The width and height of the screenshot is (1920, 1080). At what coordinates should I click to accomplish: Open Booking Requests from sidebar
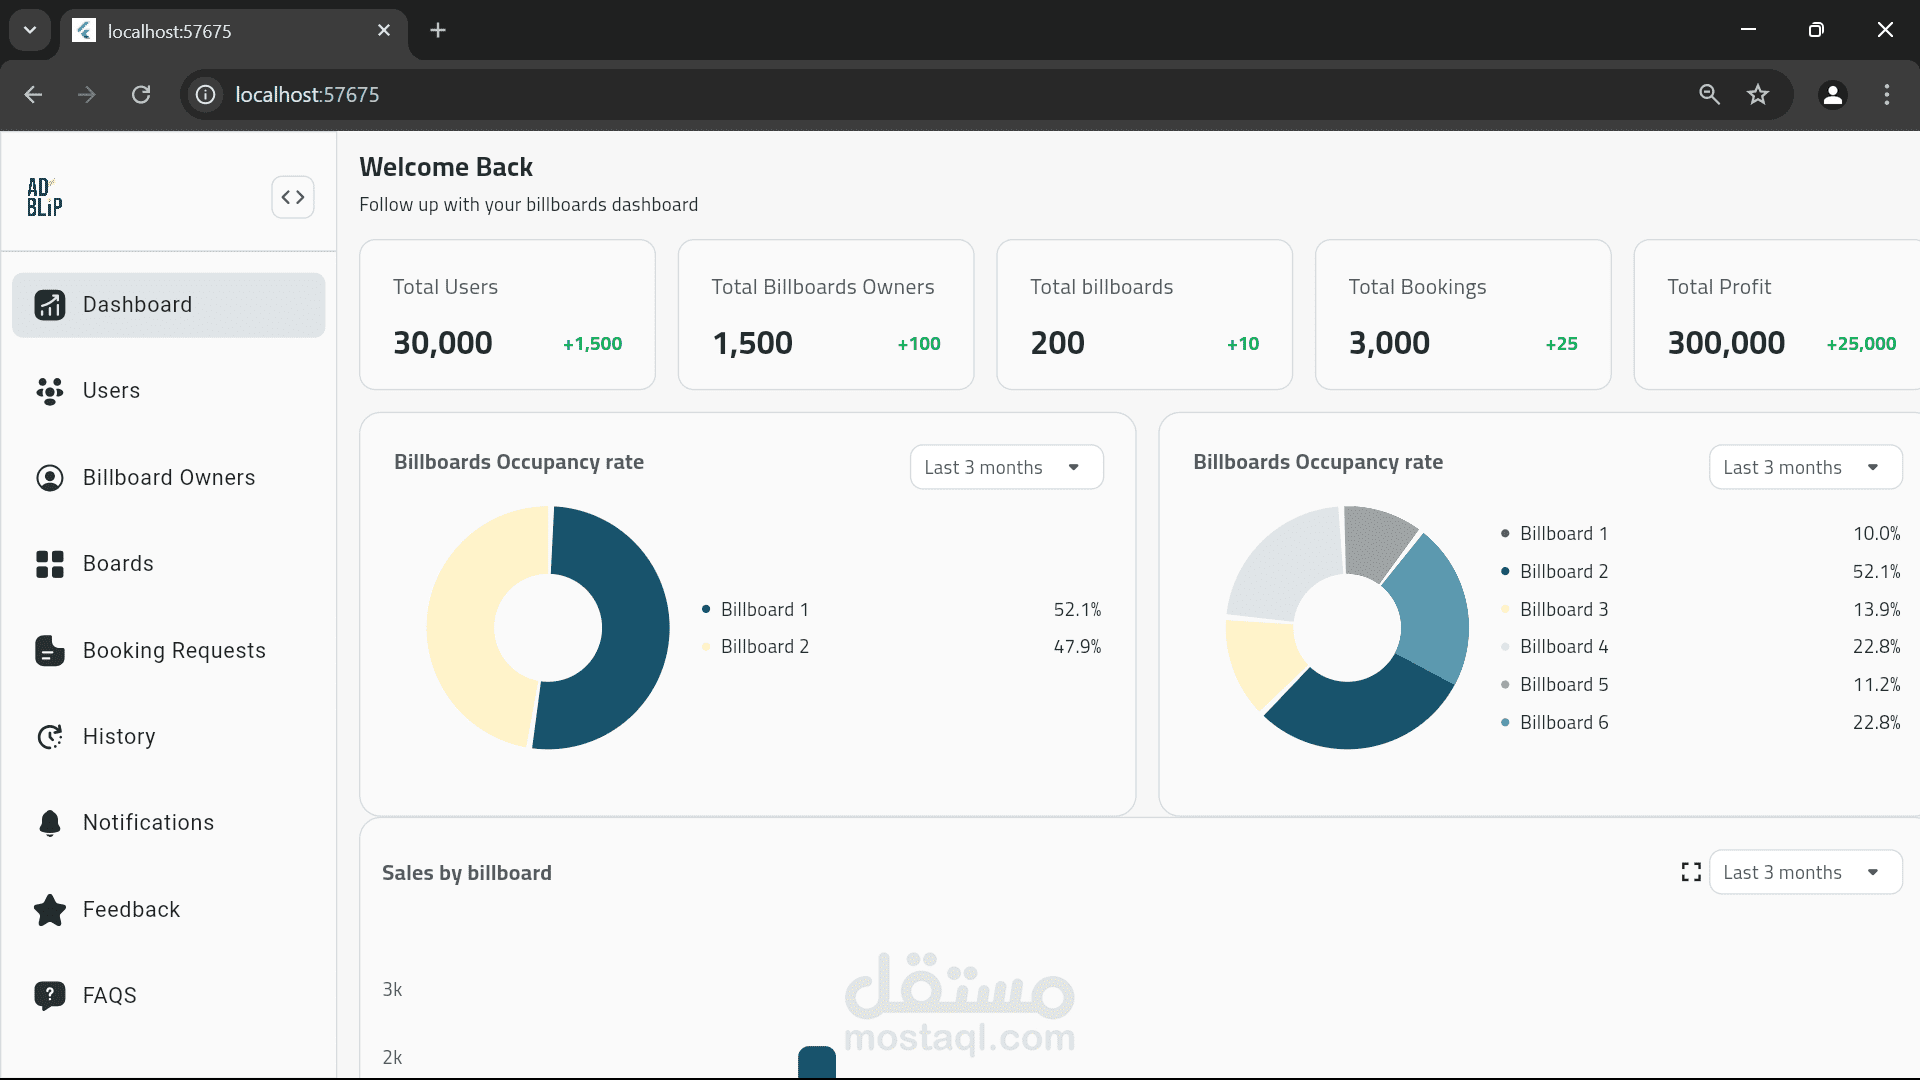point(174,650)
